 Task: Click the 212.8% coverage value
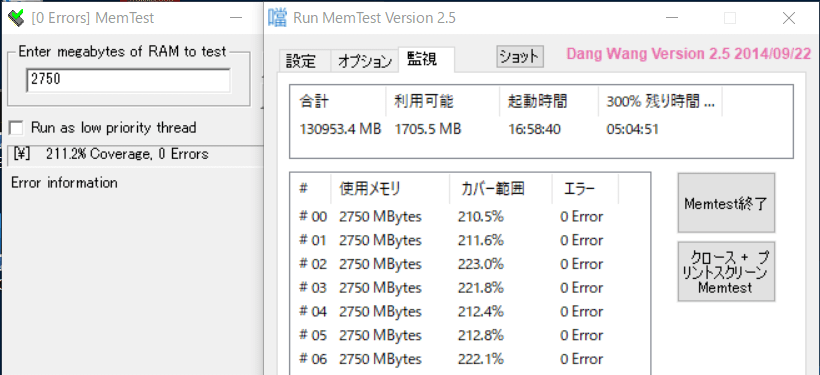coord(482,335)
